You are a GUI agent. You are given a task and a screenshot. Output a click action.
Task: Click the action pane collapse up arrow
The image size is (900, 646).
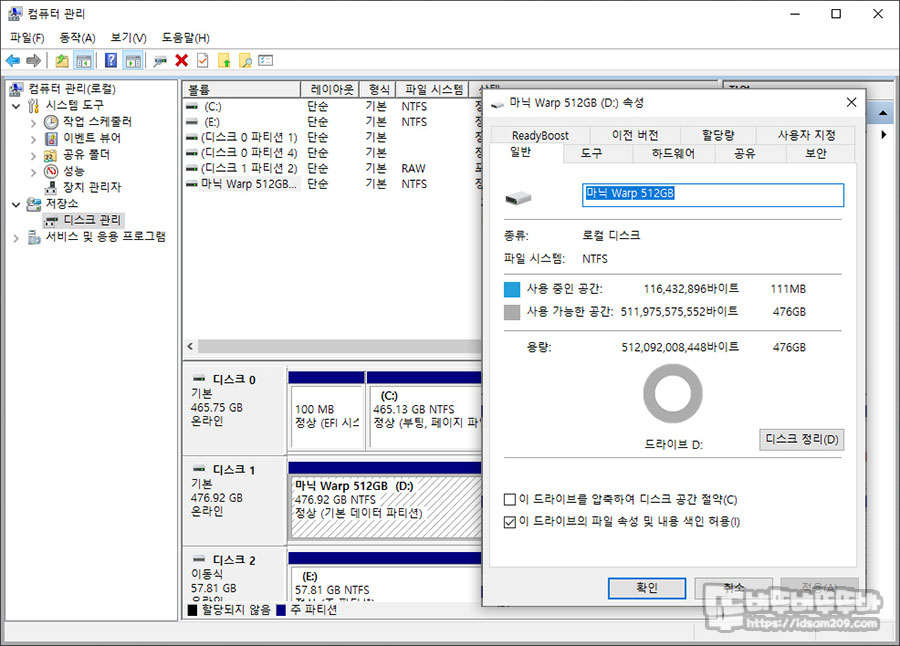(x=883, y=113)
